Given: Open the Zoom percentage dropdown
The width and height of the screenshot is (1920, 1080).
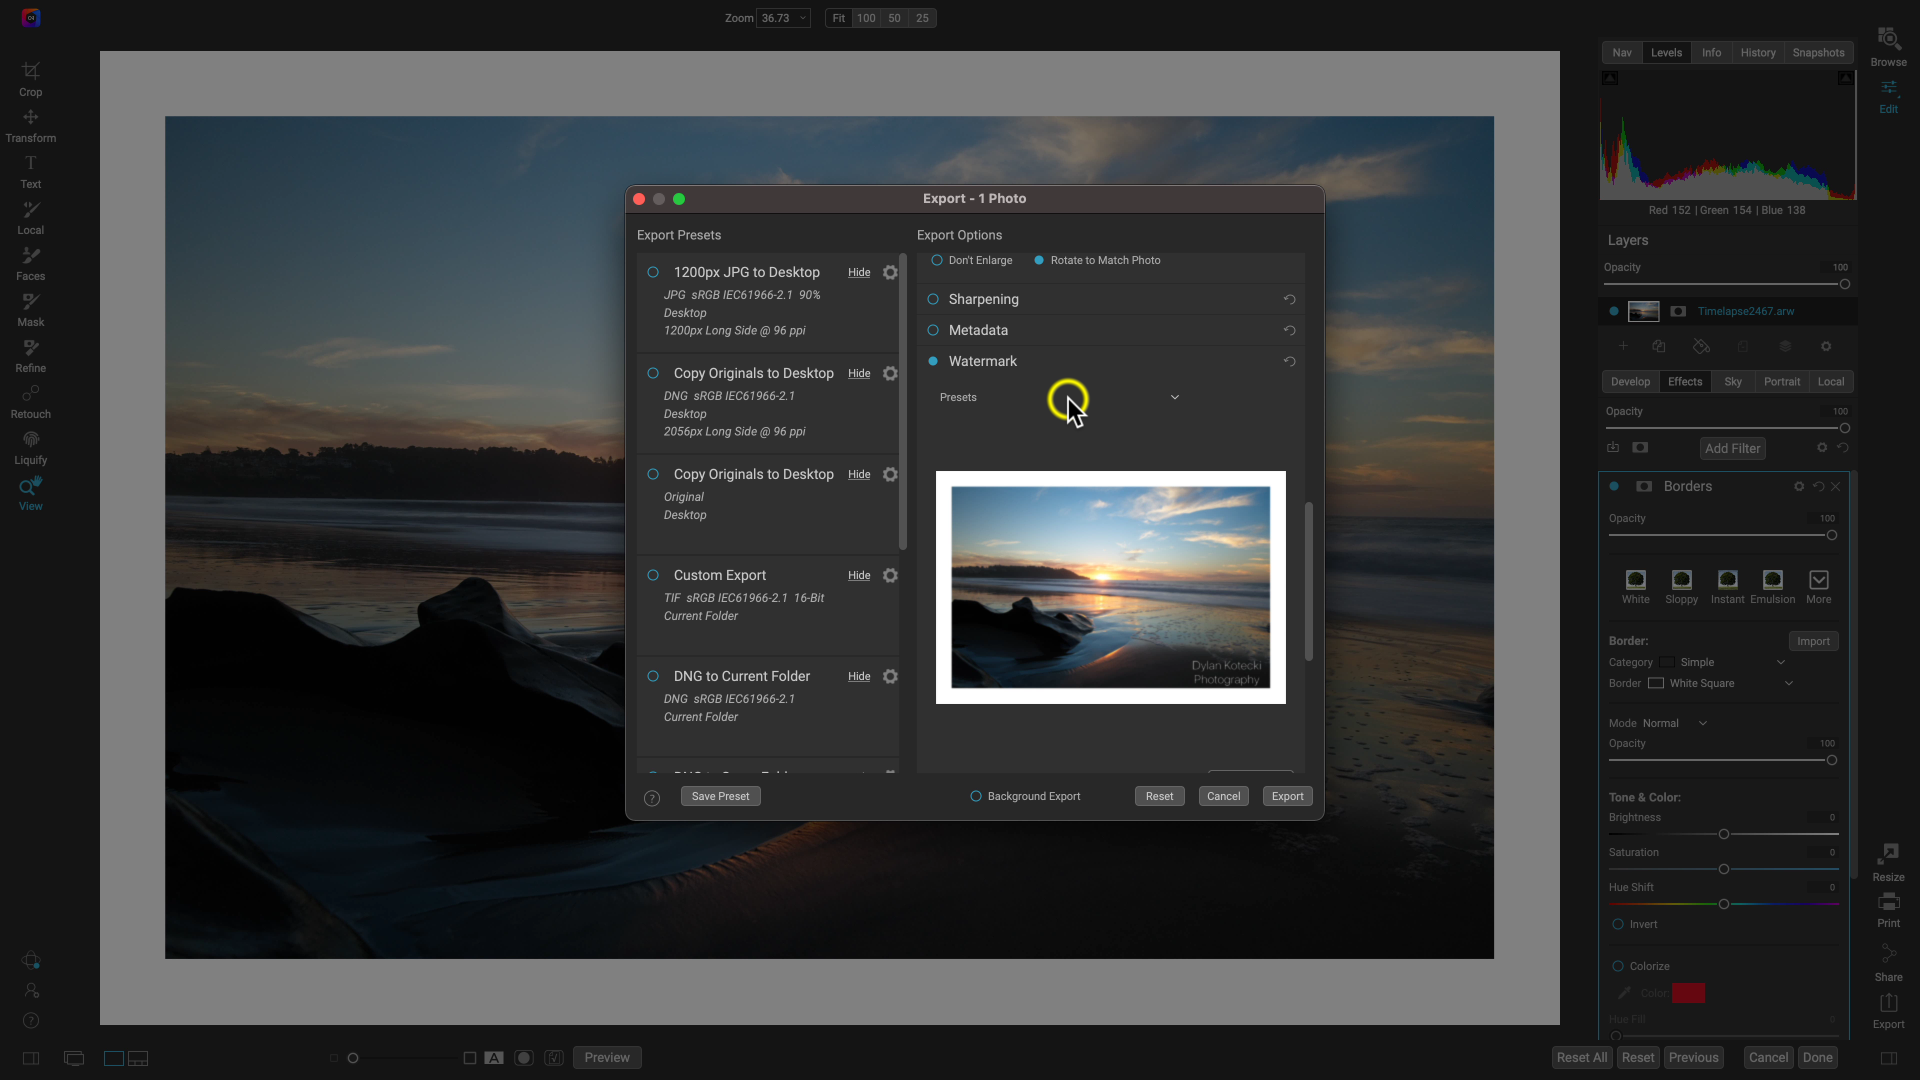Looking at the screenshot, I should pos(783,18).
